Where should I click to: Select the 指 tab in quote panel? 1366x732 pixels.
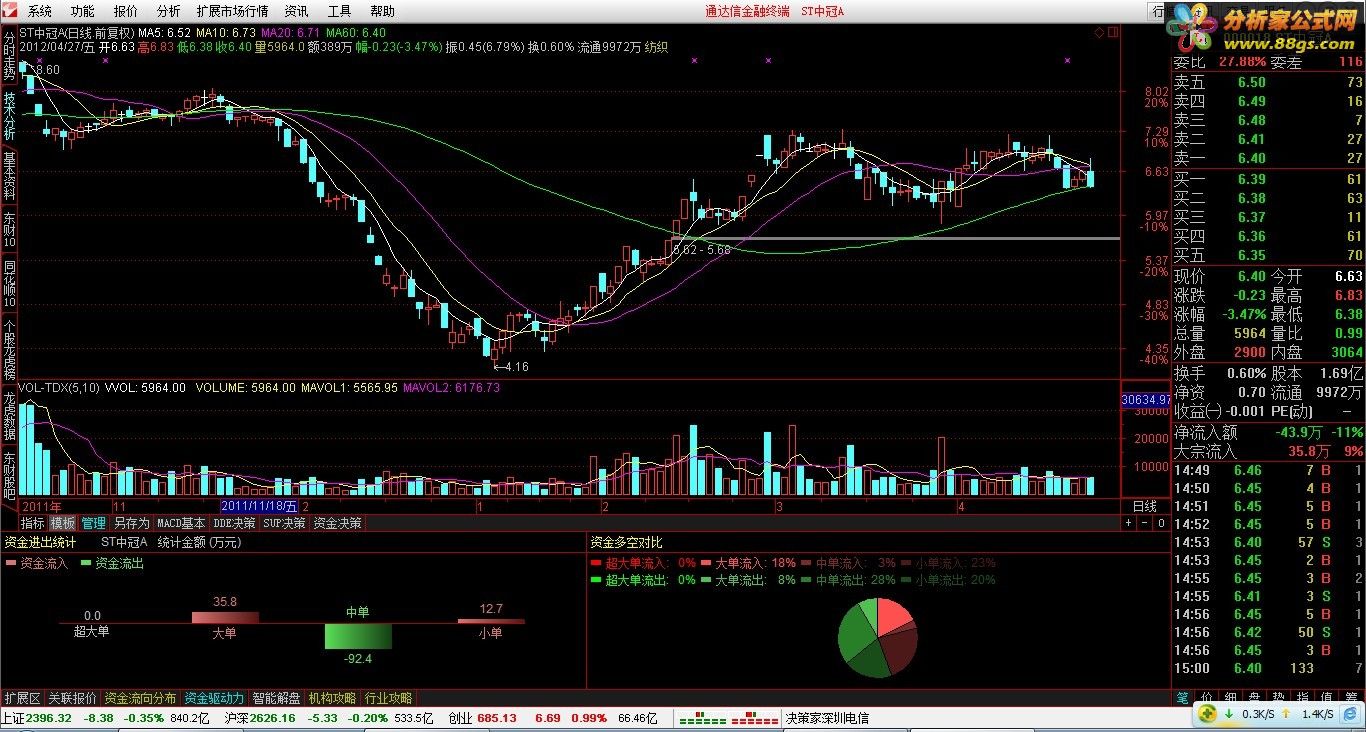pos(1302,697)
